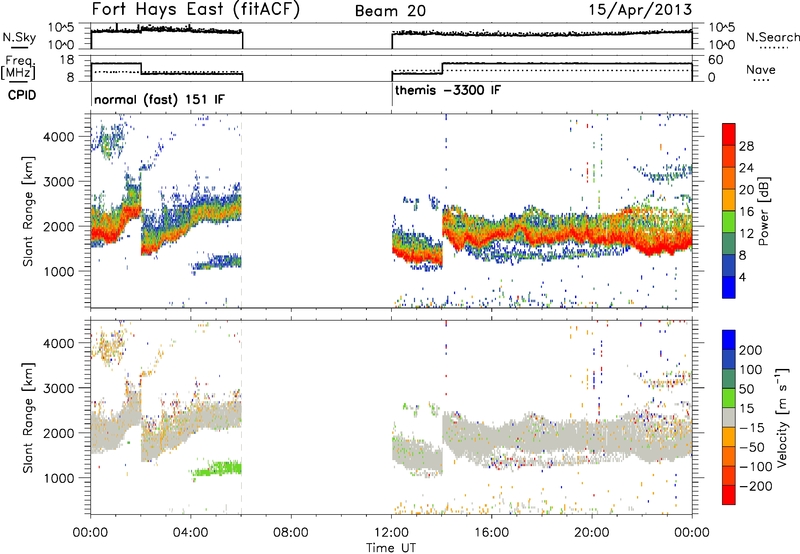Click the 'N.Sky' legend label
The image size is (800, 554).
click(x=19, y=37)
